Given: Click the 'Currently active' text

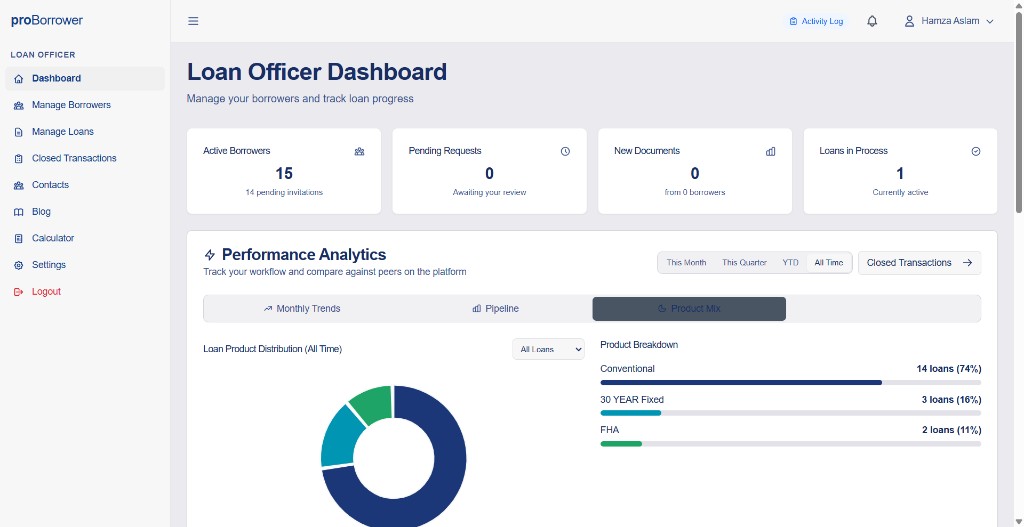Looking at the screenshot, I should 900,193.
